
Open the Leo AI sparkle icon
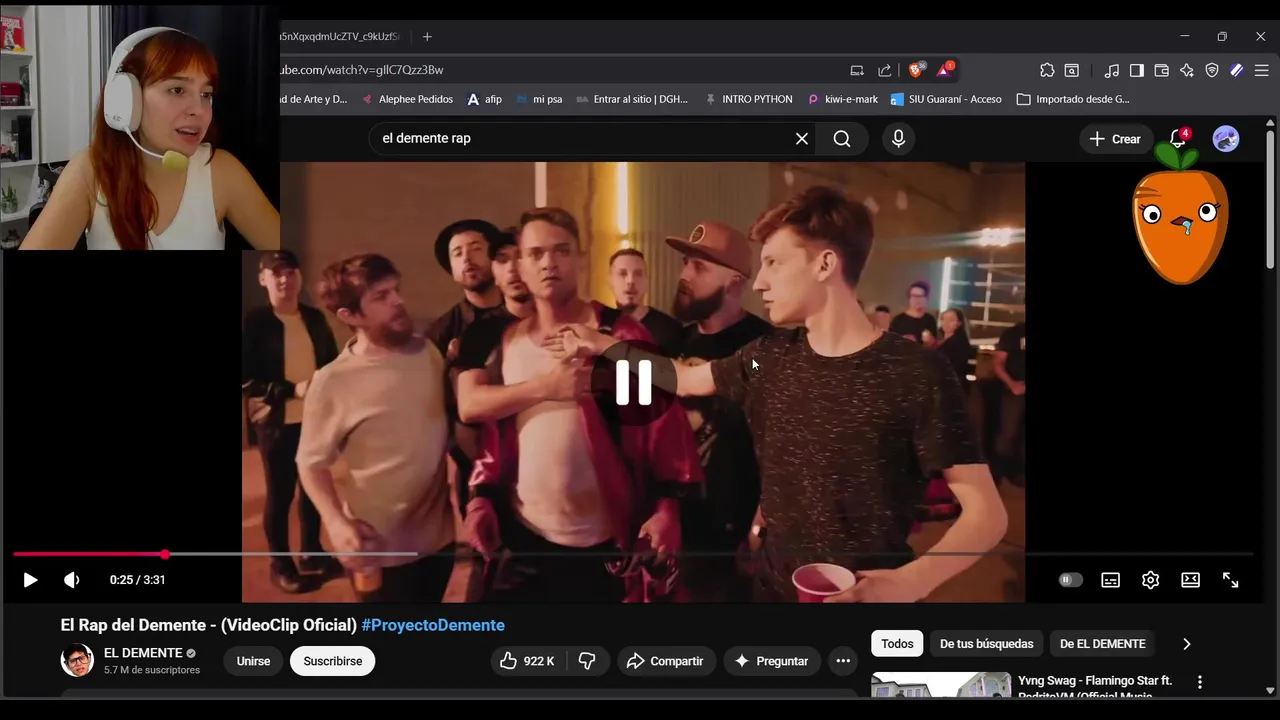pyautogui.click(x=1187, y=70)
